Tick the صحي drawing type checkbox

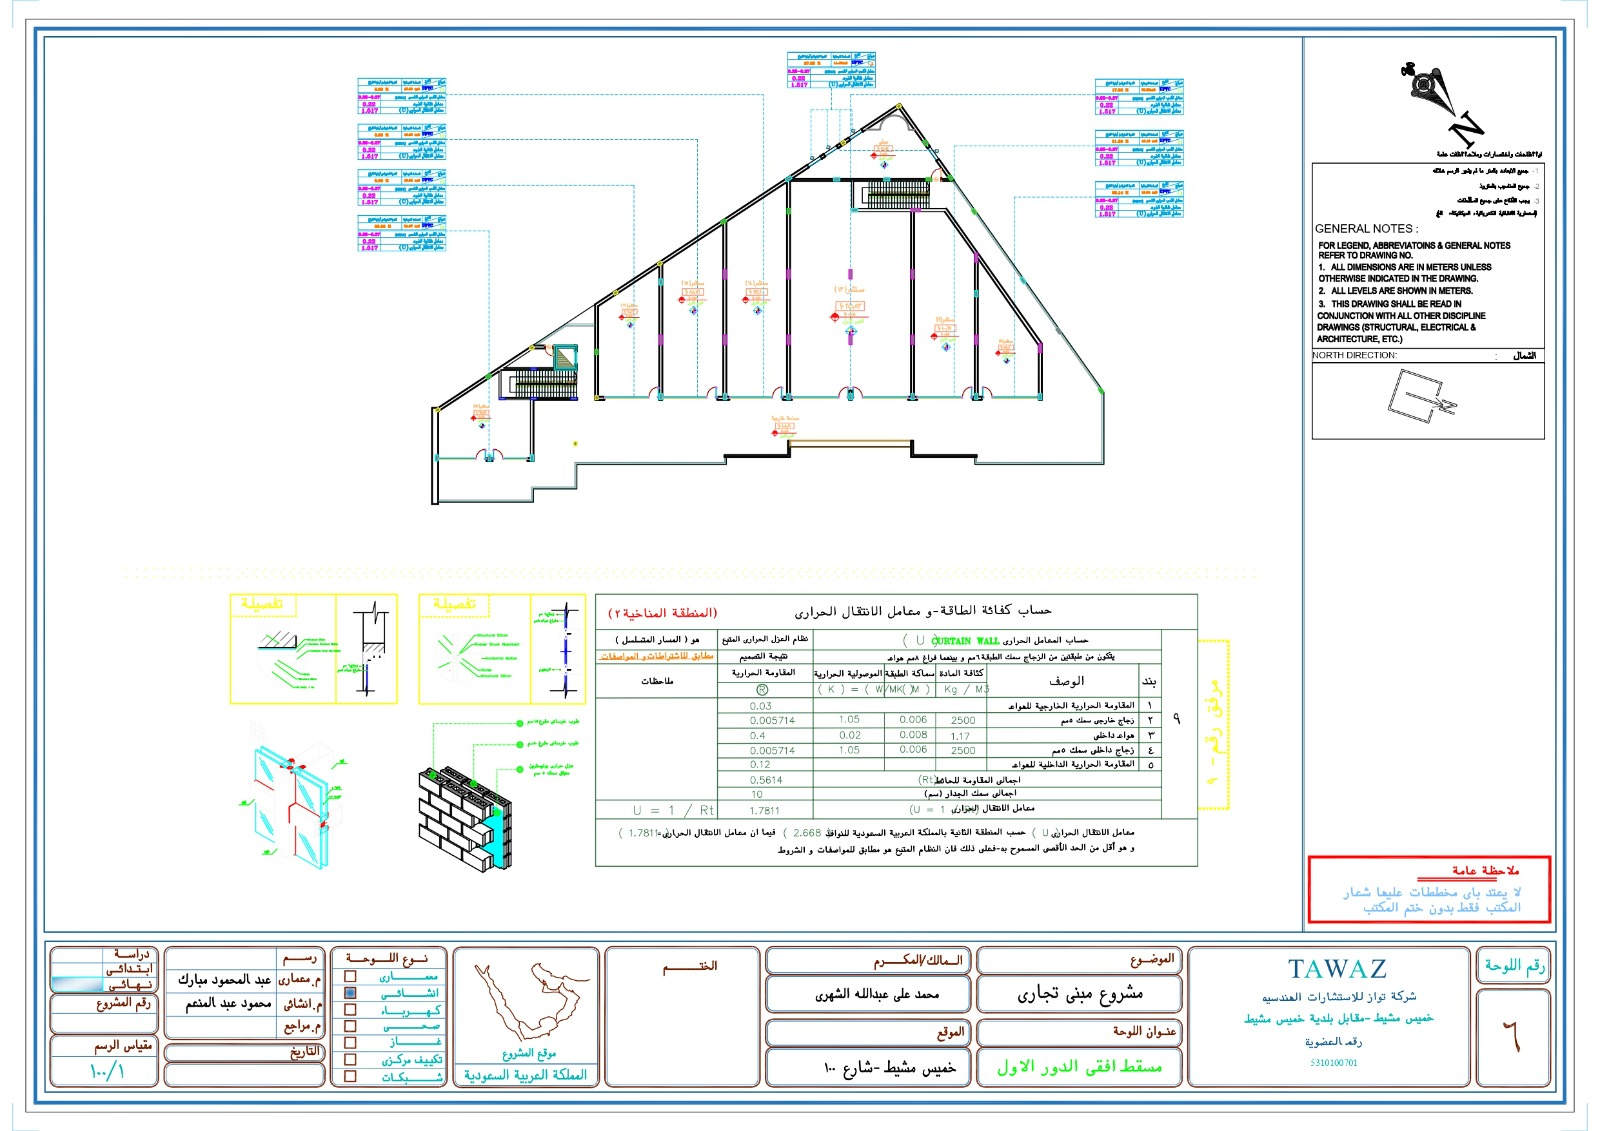point(350,1027)
